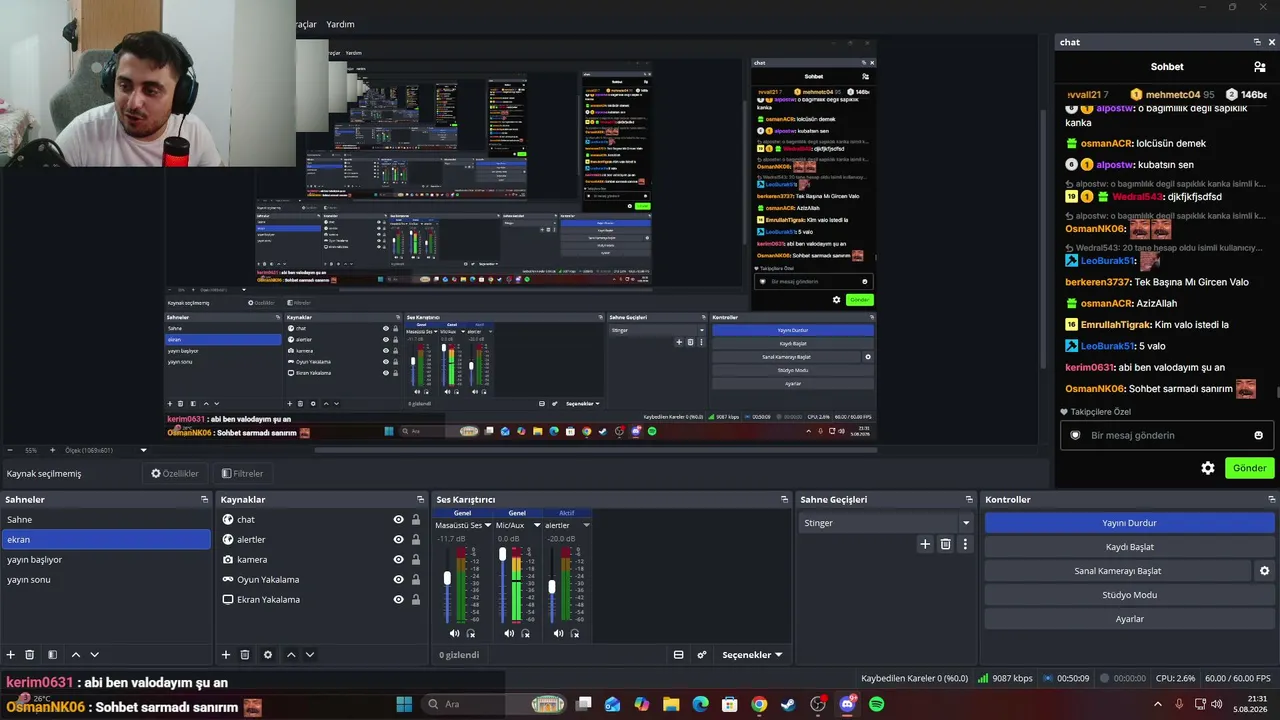
Task: Open chat community users icon
Action: (1260, 67)
